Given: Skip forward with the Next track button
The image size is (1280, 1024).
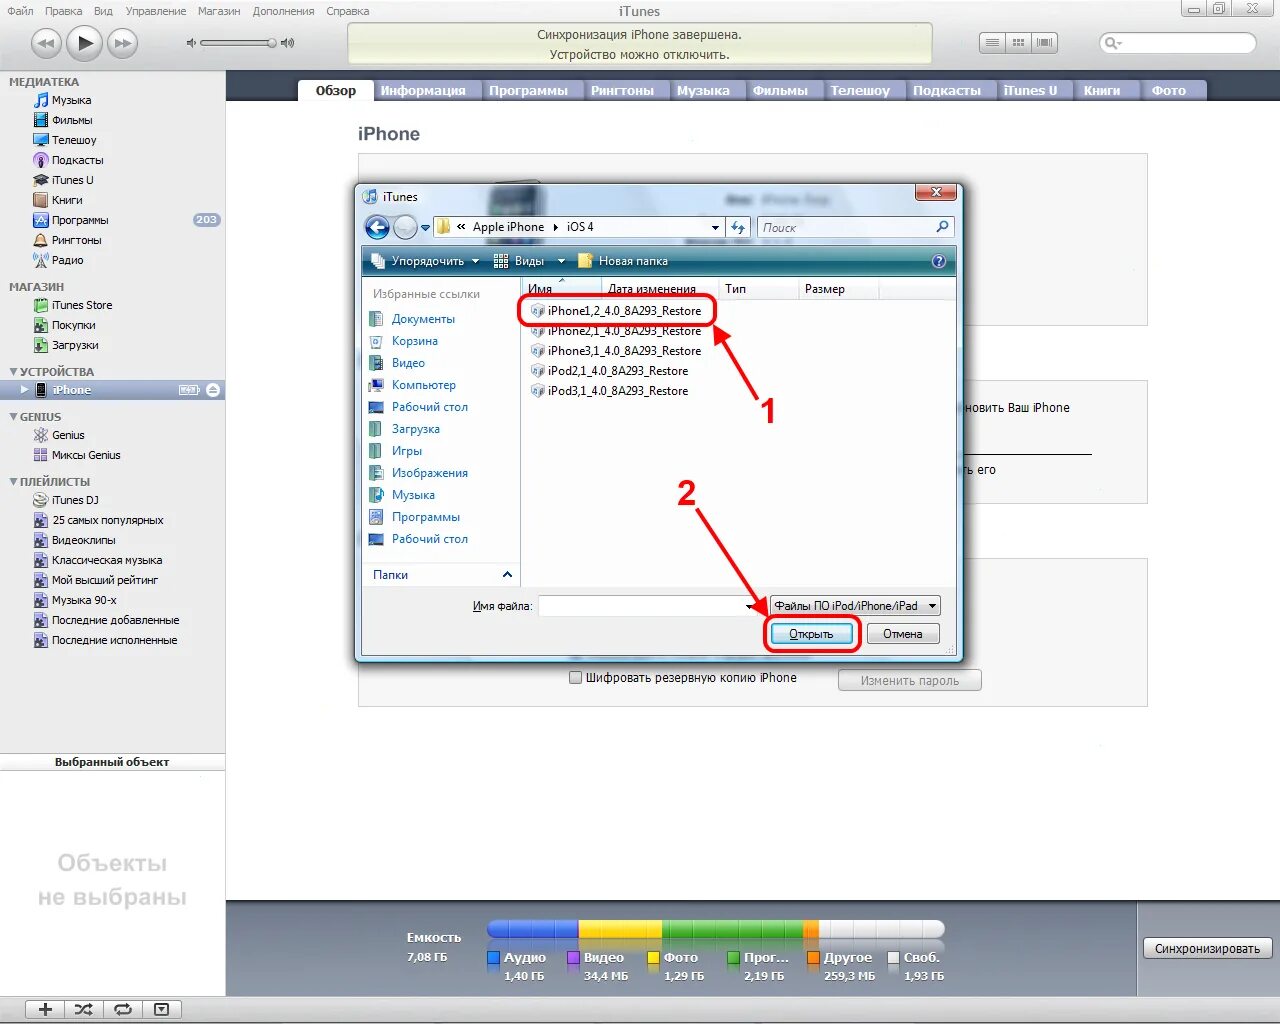Looking at the screenshot, I should [x=122, y=43].
